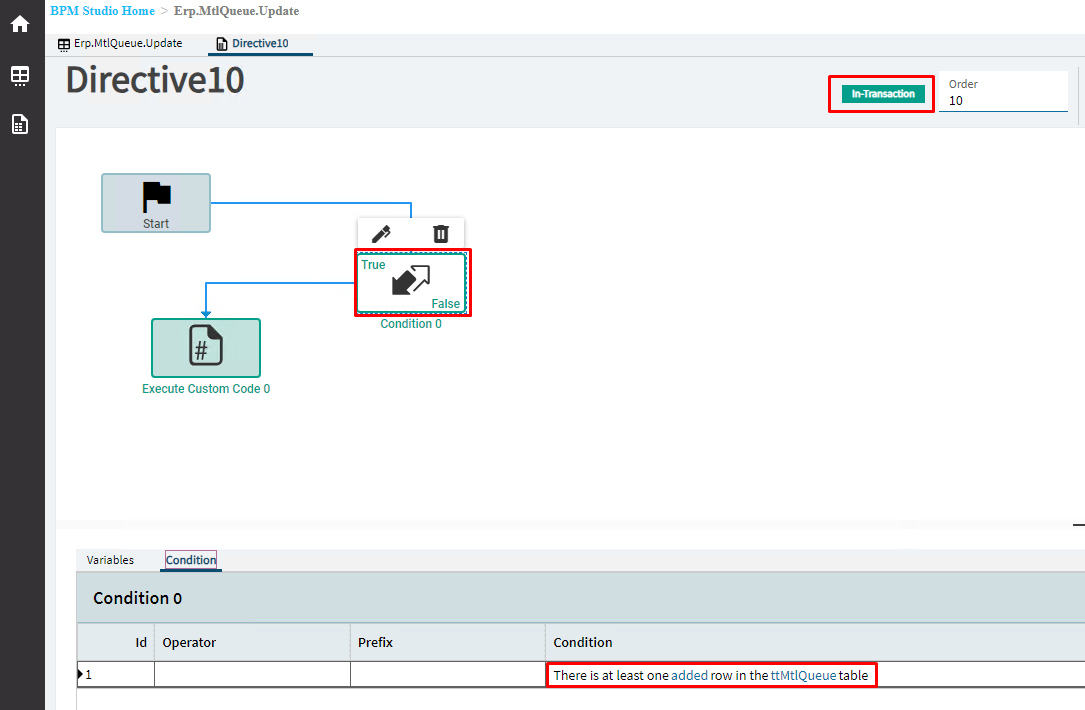Click the 'ttMtlQueue' table link
Screen dimensions: 1085x710
(x=803, y=675)
